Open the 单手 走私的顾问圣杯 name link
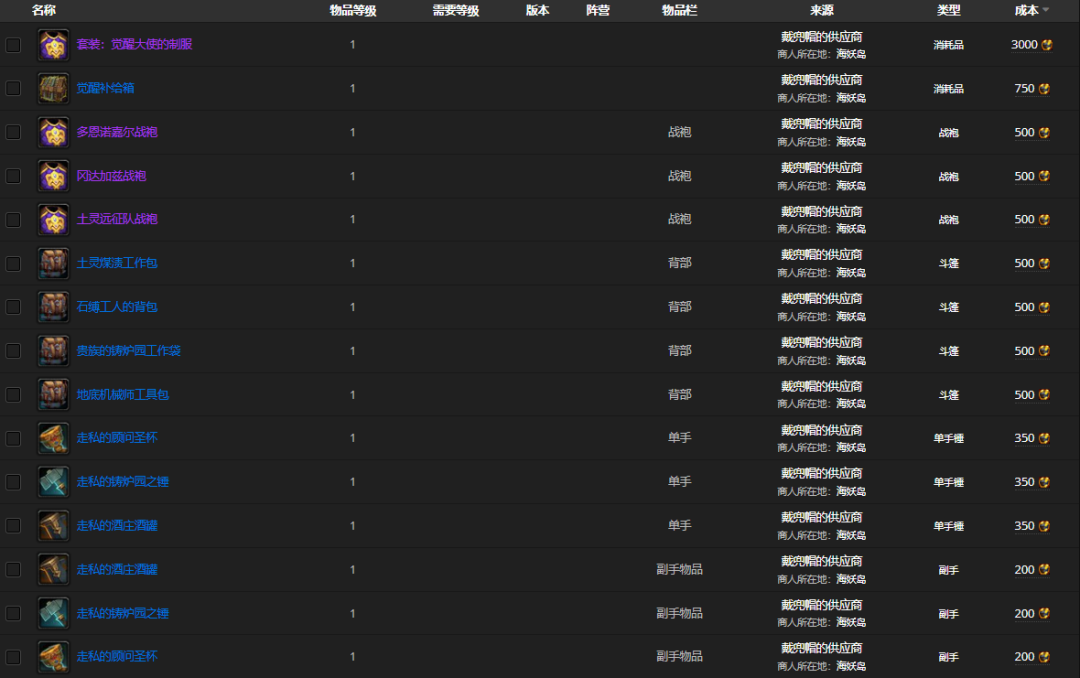 point(117,438)
